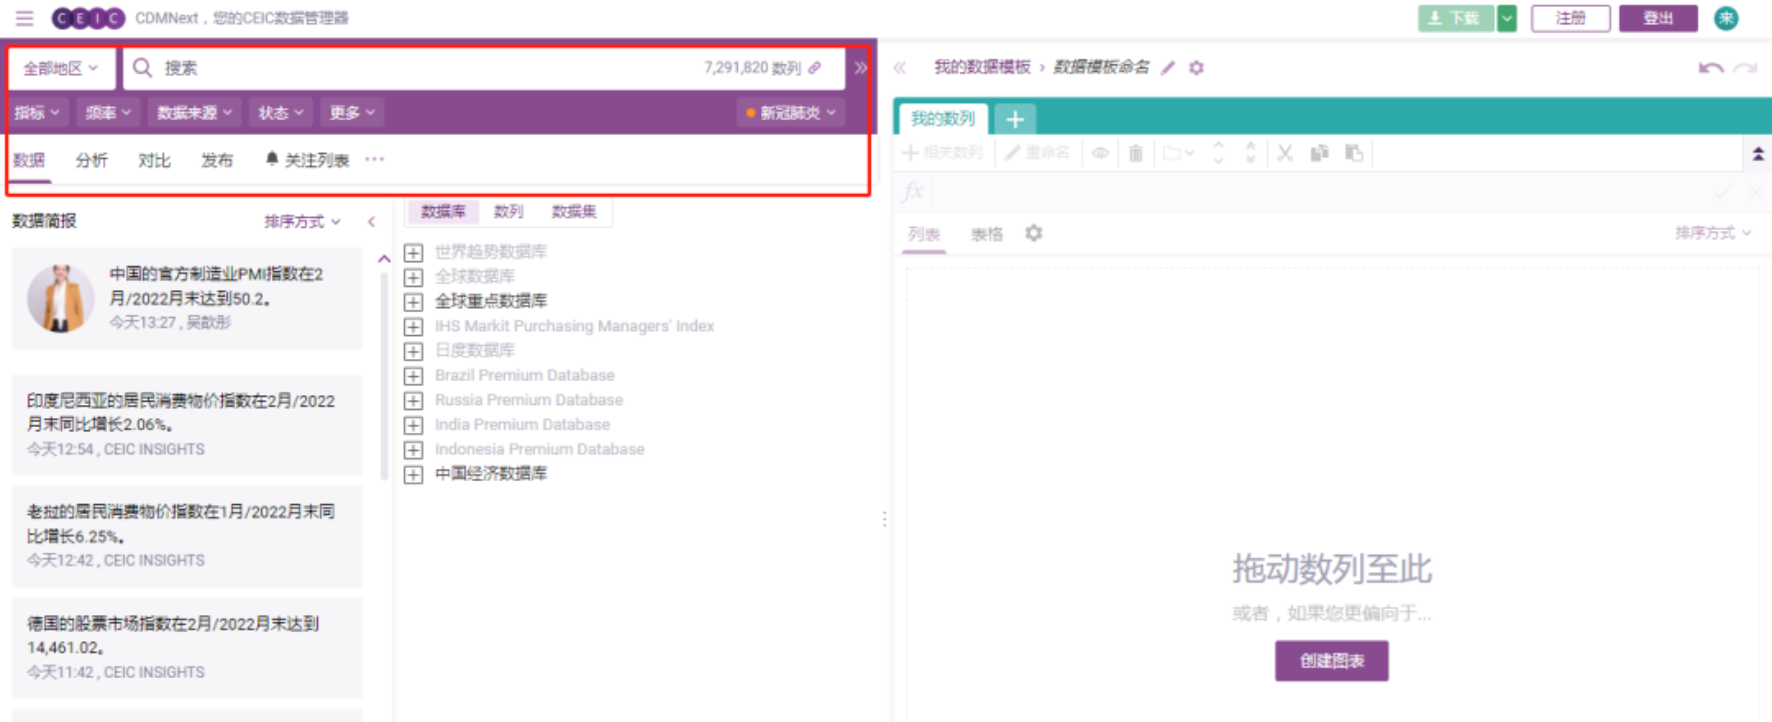Expand India Premium Database node

[413, 425]
